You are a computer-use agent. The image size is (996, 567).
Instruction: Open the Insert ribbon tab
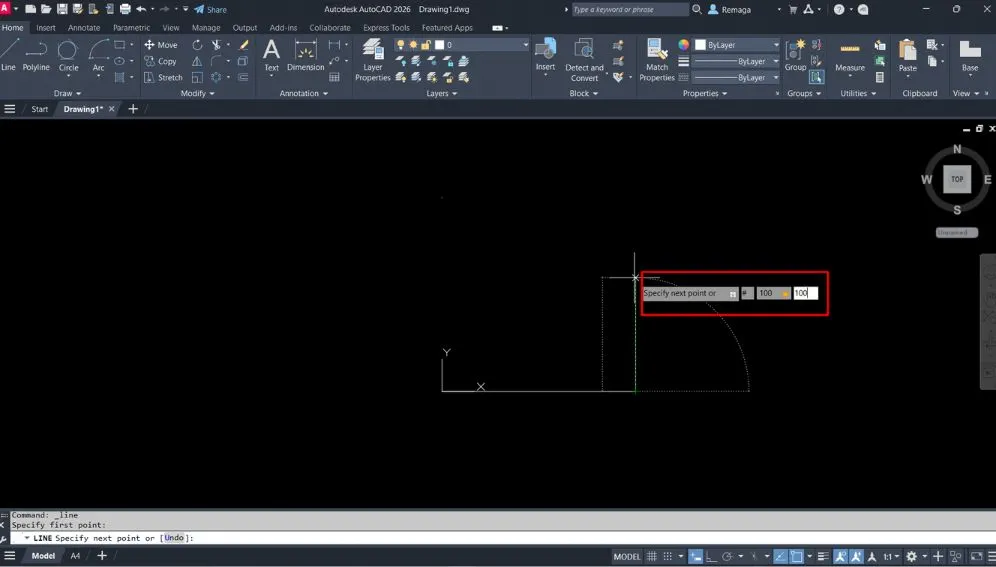[46, 28]
